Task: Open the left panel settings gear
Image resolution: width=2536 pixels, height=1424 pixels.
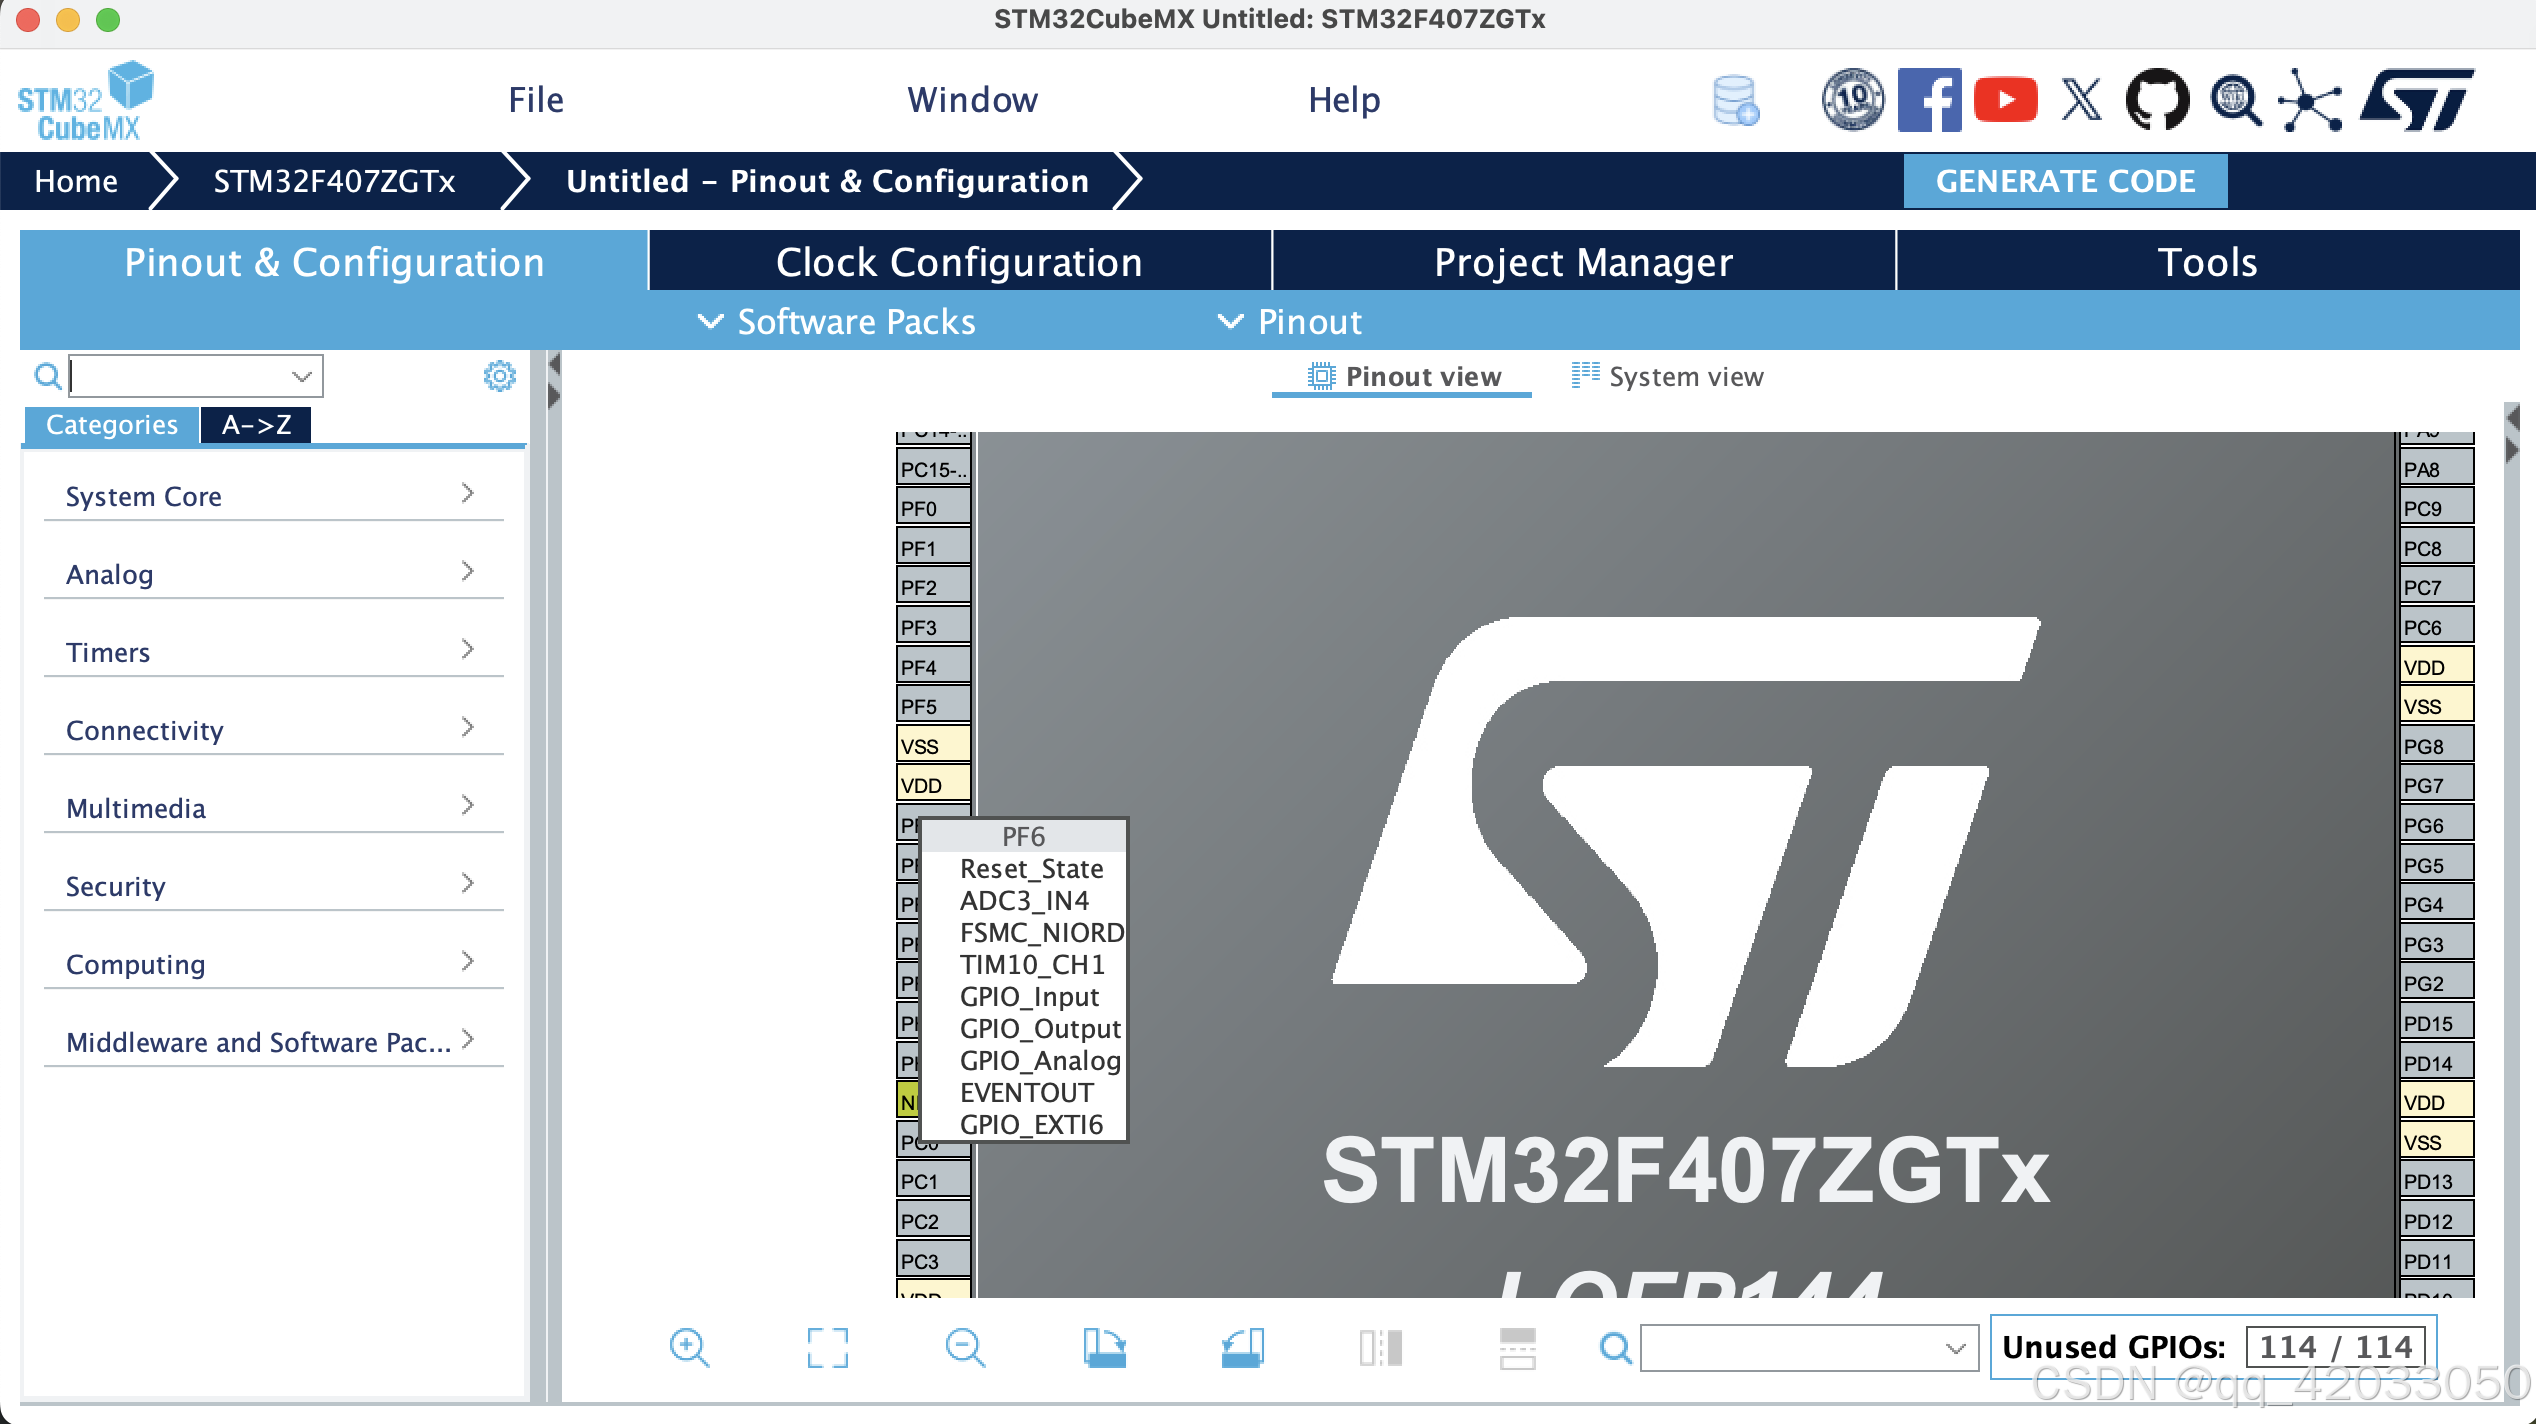Action: [x=499, y=376]
